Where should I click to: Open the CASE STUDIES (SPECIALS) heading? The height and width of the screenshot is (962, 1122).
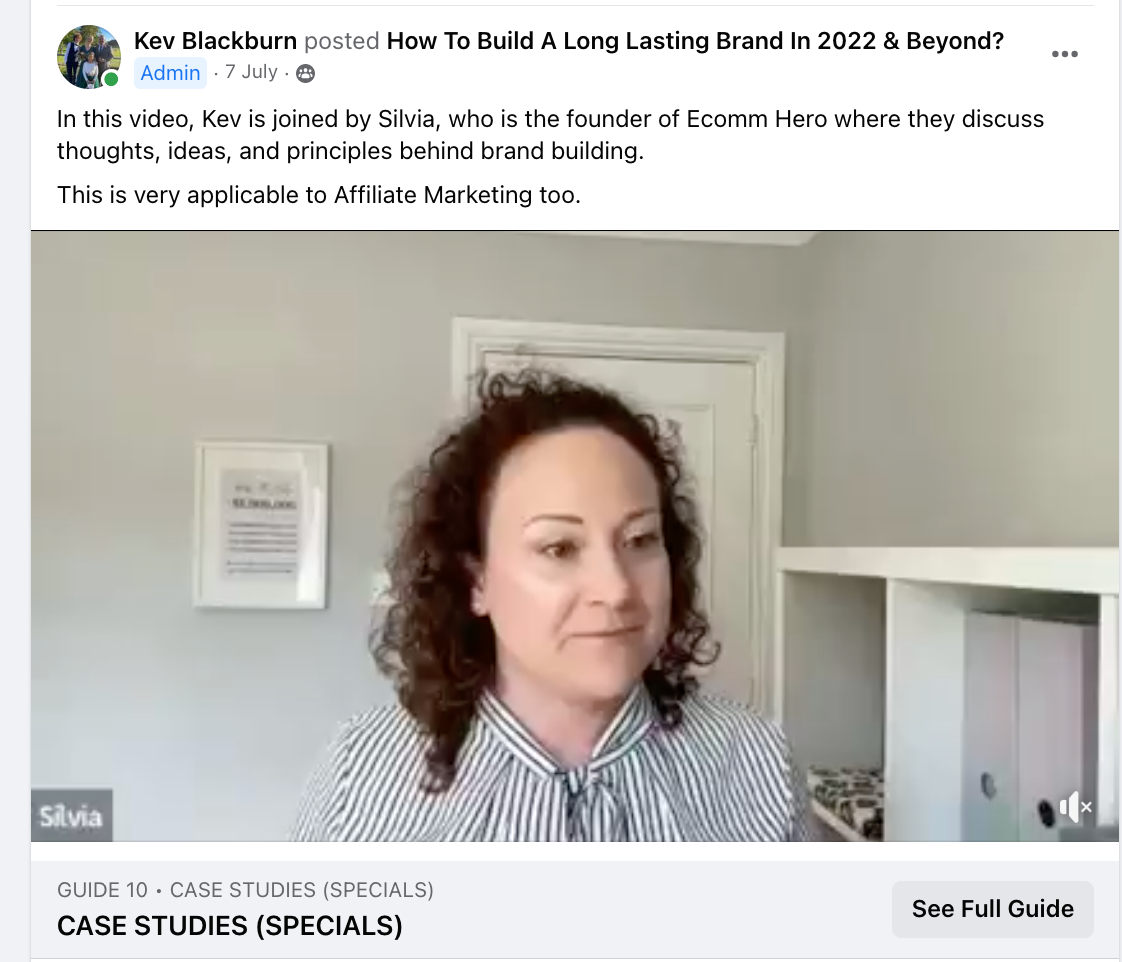point(230,925)
